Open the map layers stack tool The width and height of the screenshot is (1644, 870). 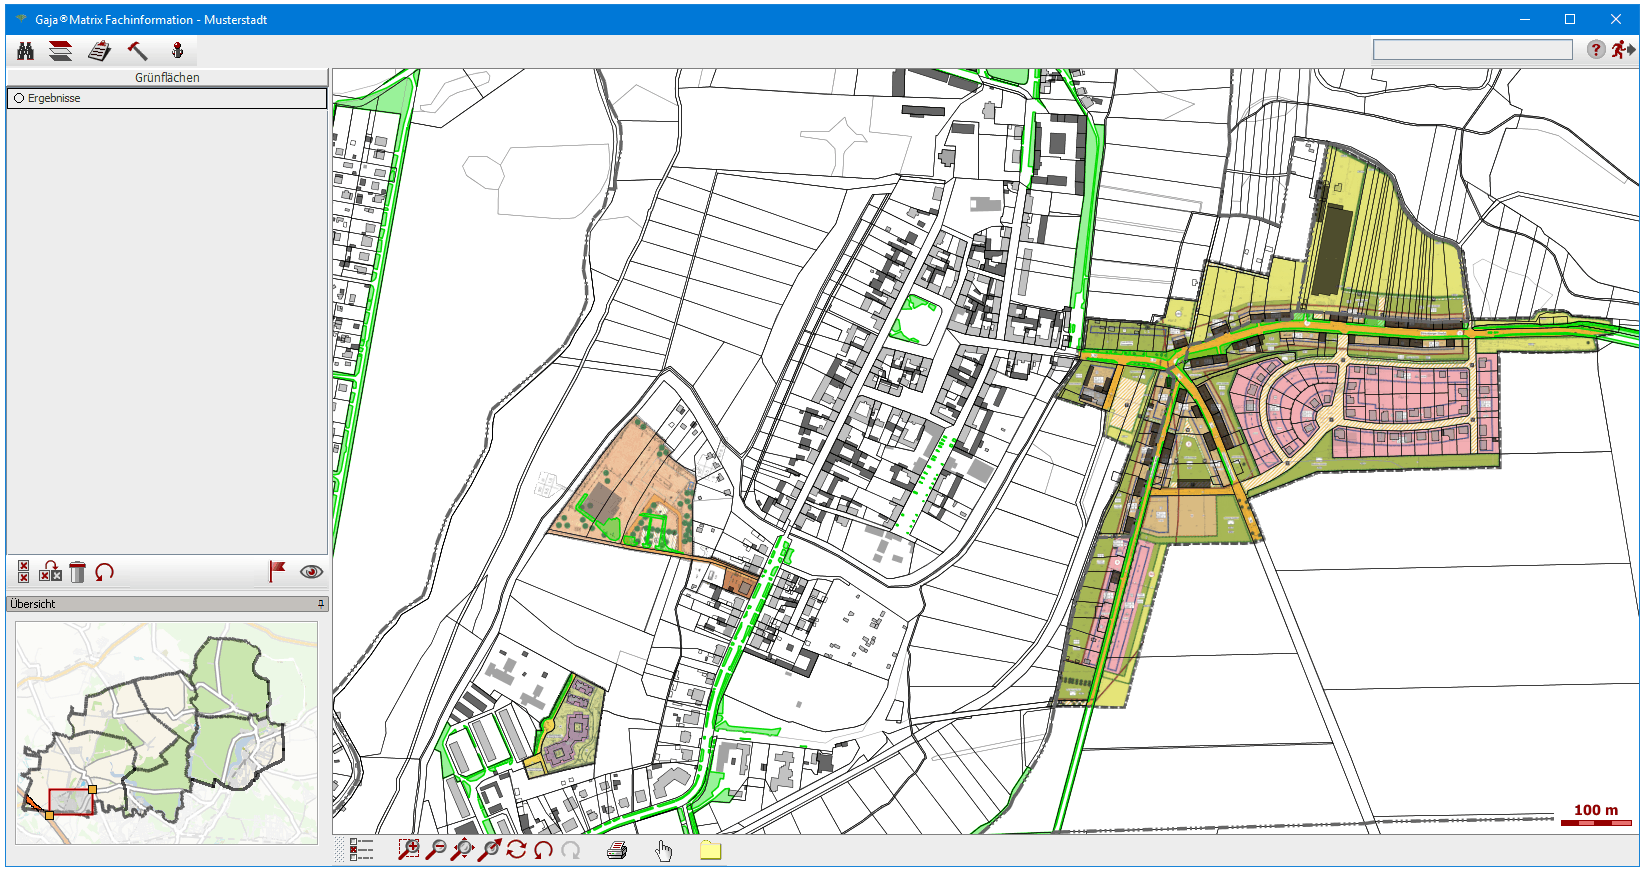pyautogui.click(x=61, y=51)
